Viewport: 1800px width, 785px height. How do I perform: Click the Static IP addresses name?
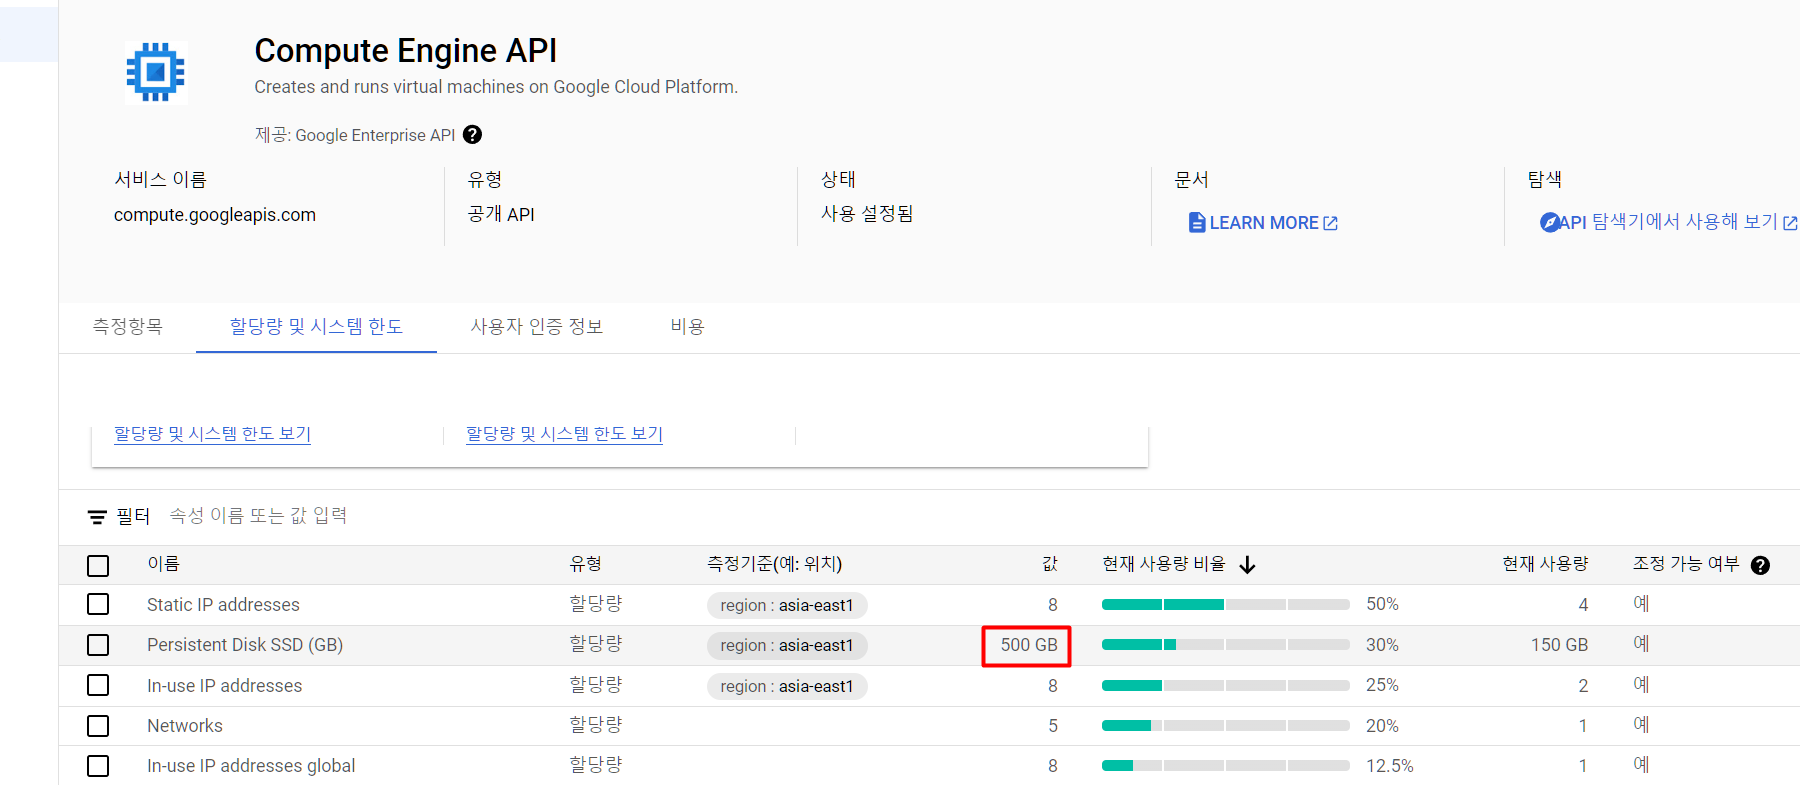tap(223, 605)
